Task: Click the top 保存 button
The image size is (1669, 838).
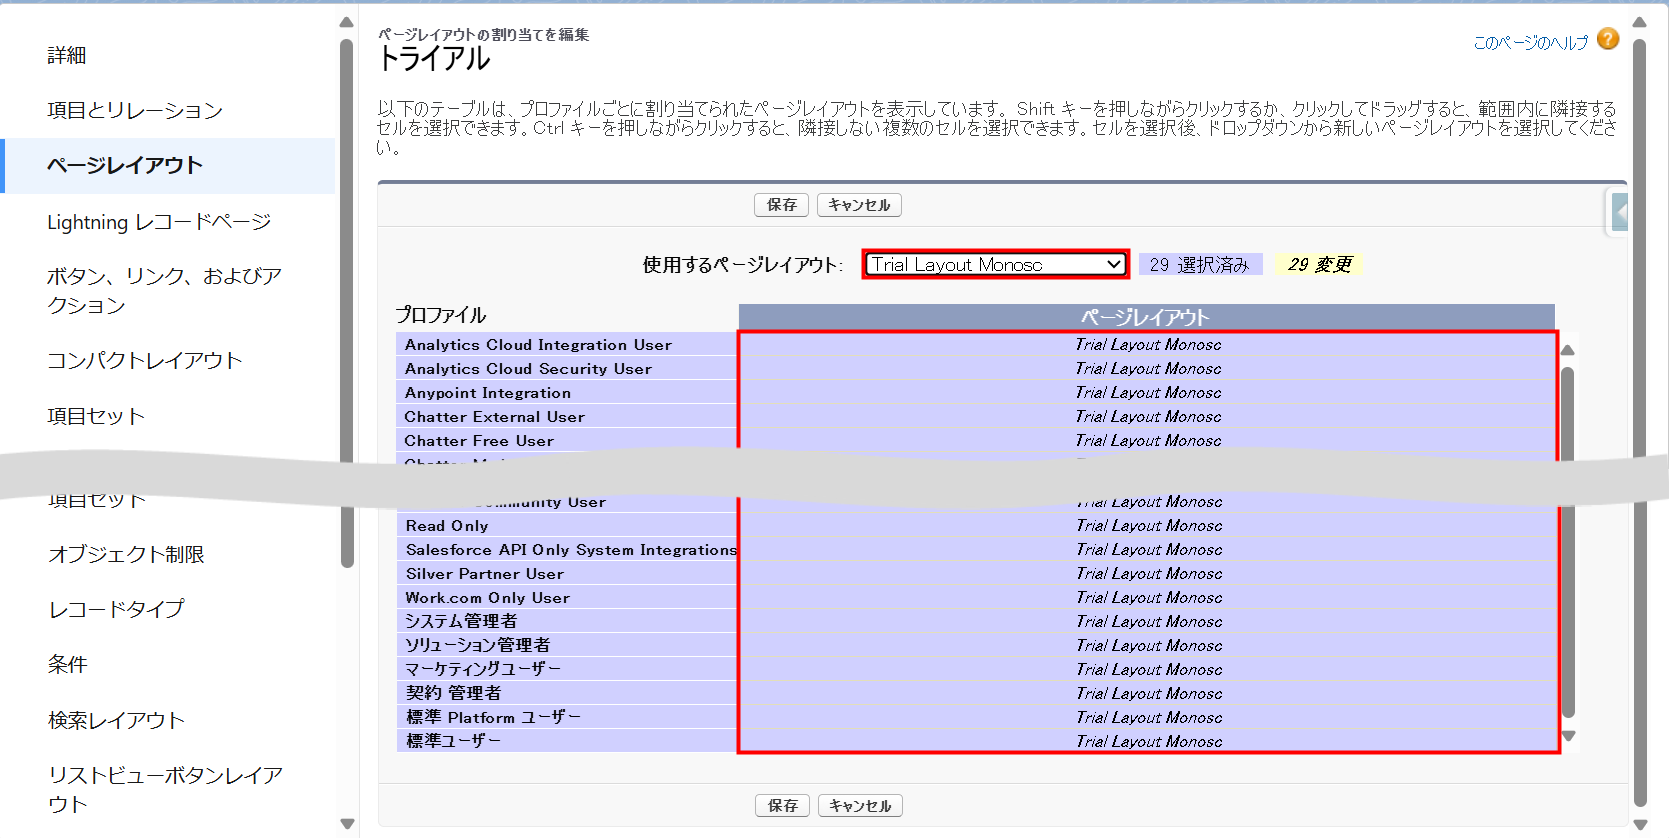Action: (x=781, y=205)
